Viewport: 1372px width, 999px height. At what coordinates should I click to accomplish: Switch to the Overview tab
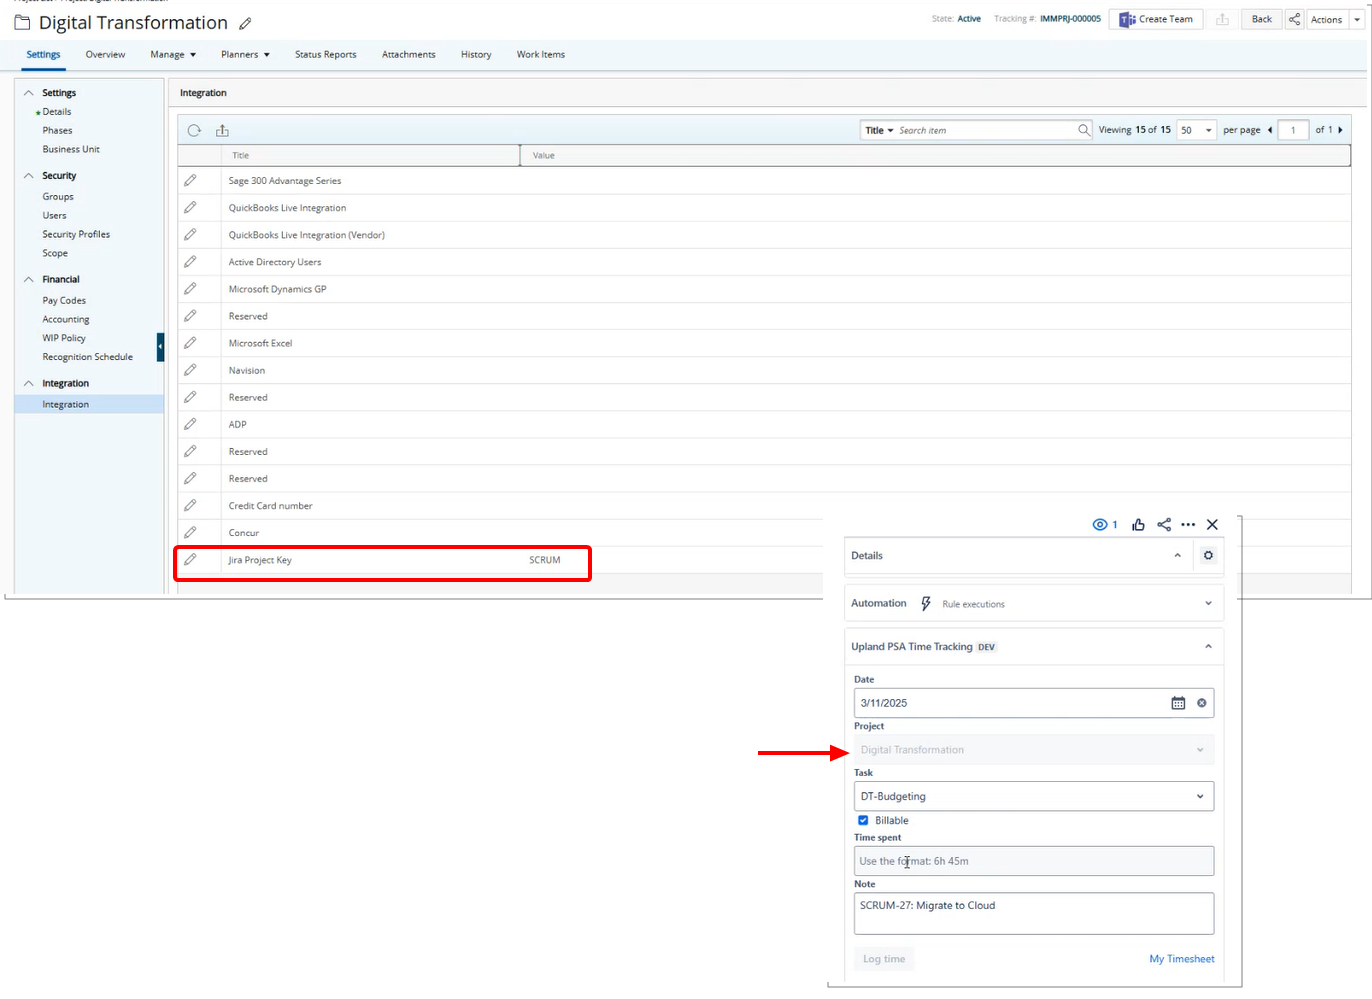[105, 54]
